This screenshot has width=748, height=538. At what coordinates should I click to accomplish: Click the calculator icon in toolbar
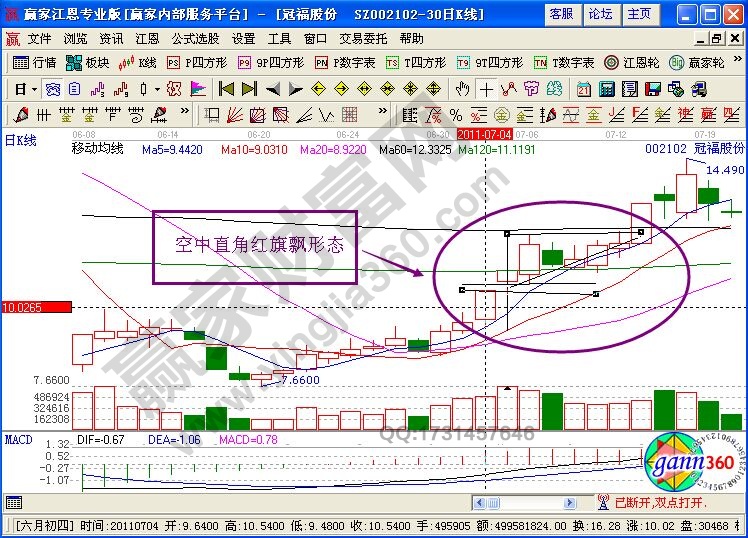point(606,88)
